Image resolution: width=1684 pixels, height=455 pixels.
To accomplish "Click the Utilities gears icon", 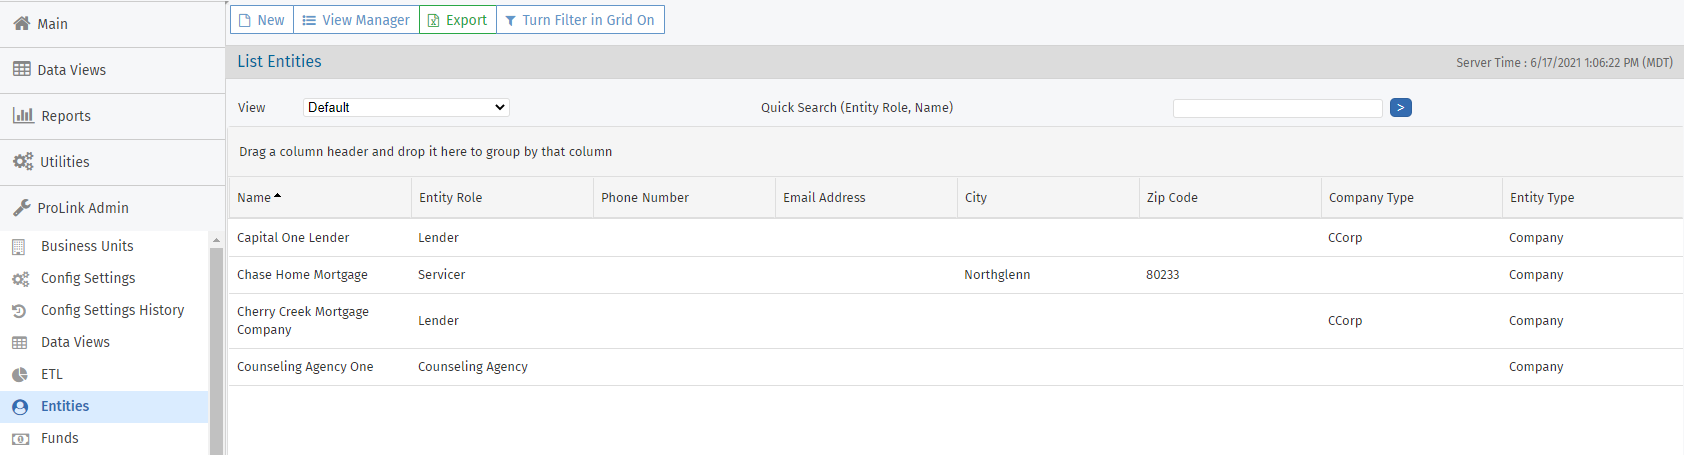I will [22, 161].
